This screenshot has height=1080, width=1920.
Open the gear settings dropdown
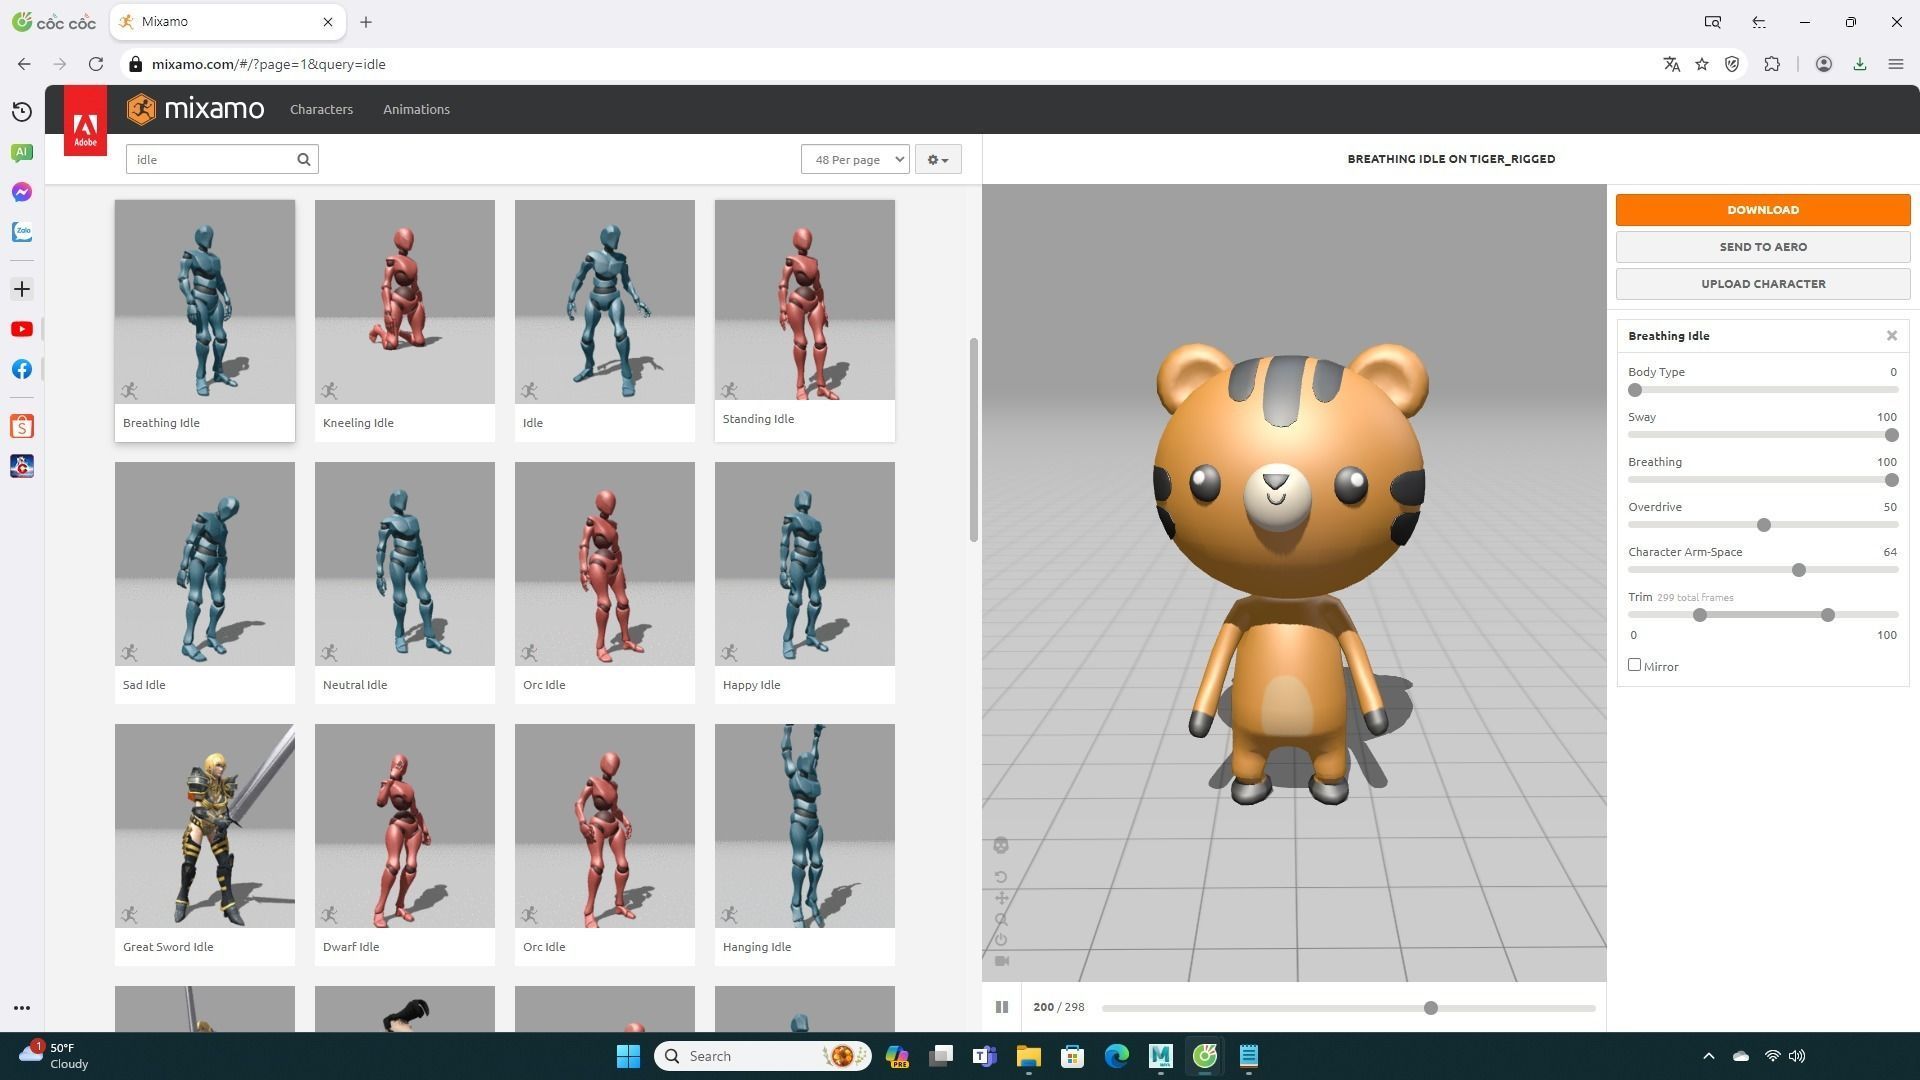(937, 159)
